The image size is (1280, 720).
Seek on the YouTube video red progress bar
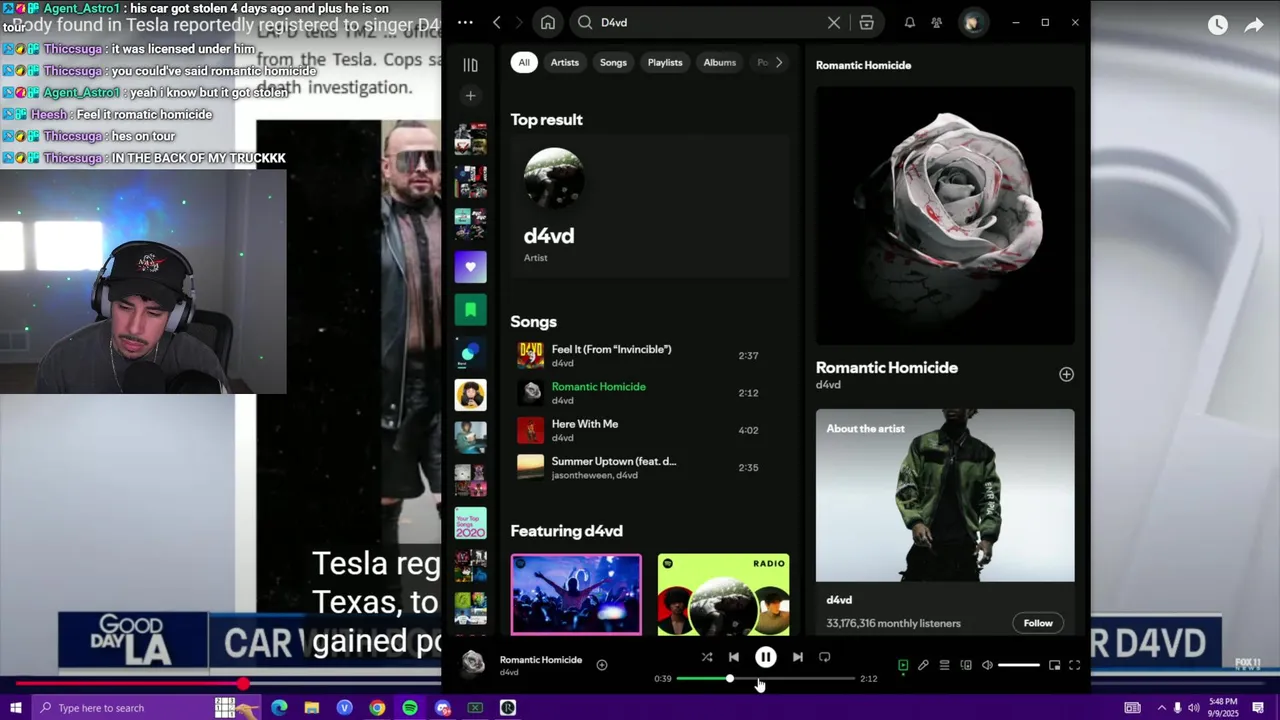[640, 685]
